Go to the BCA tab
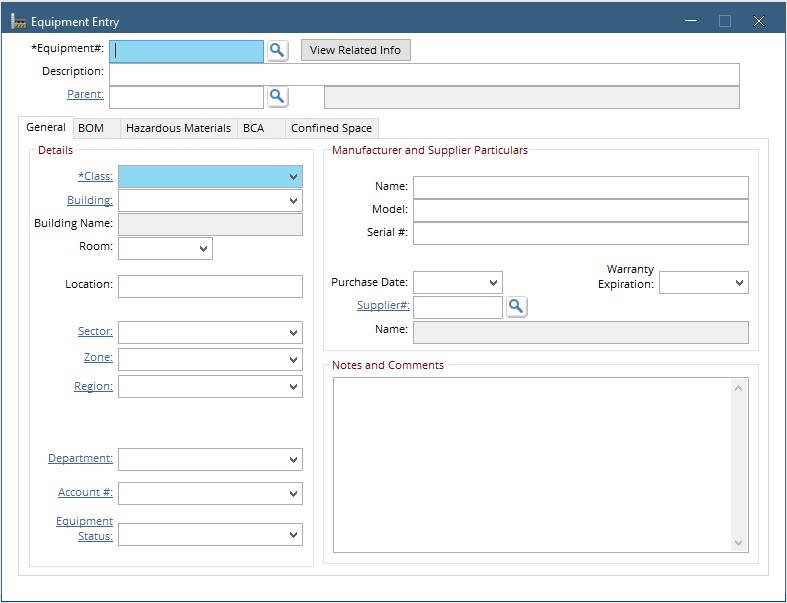787x603 pixels. [x=254, y=128]
